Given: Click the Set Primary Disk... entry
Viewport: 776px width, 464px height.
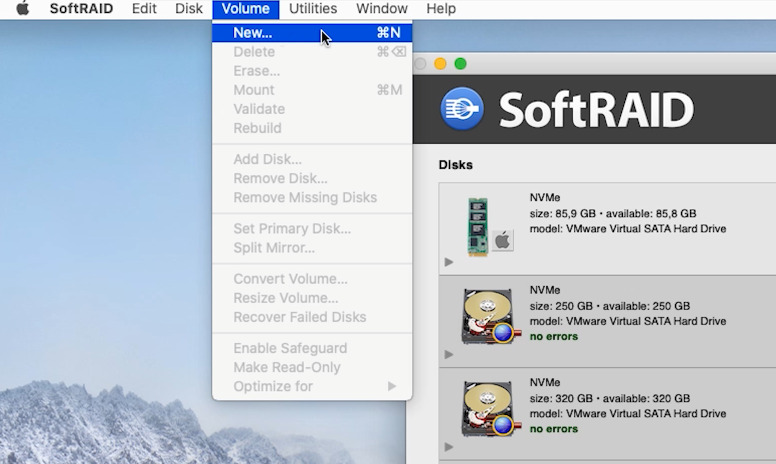Looking at the screenshot, I should (x=312, y=229).
